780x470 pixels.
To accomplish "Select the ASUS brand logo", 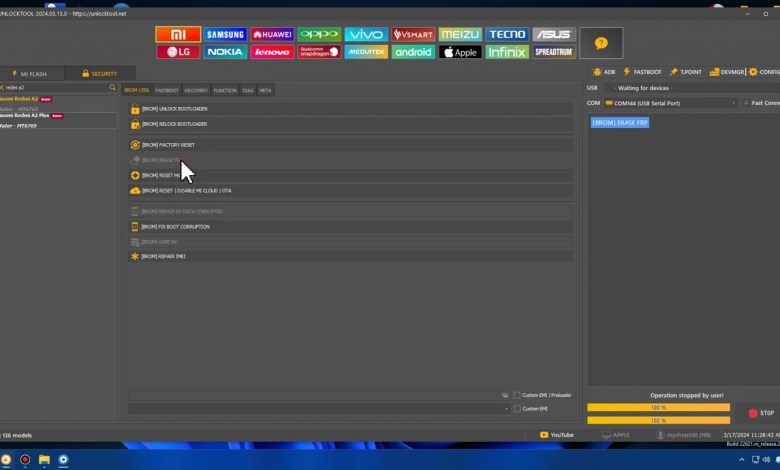I will [554, 34].
